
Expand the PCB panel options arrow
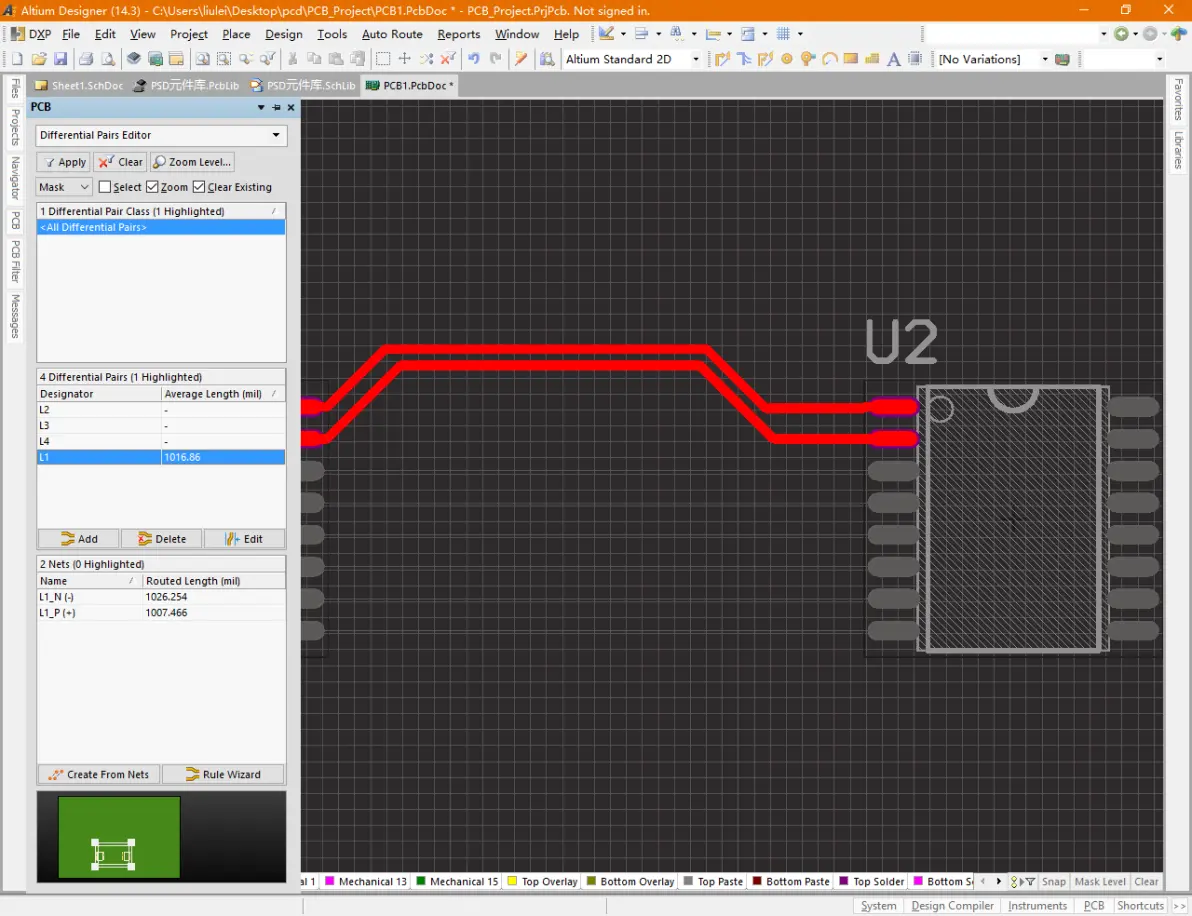(261, 108)
